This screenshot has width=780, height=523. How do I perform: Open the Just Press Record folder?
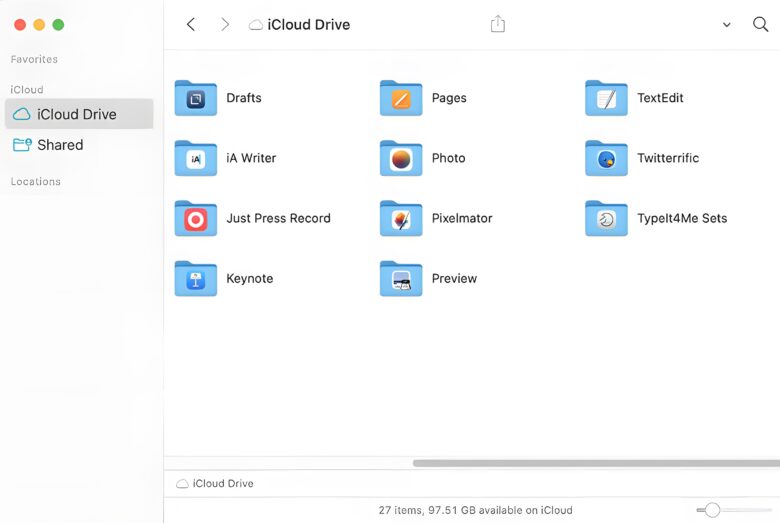pos(196,218)
